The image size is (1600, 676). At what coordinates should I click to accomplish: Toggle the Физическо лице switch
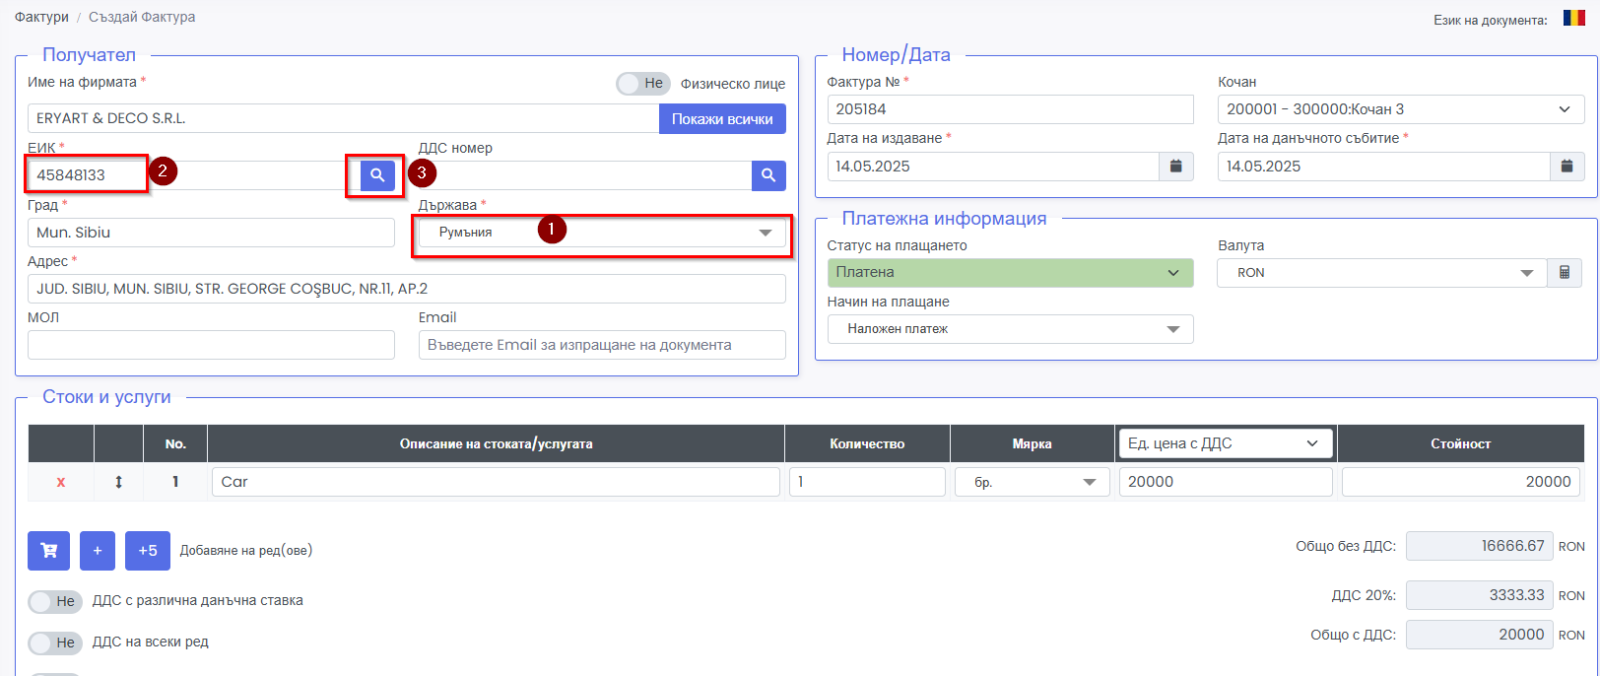(x=642, y=84)
